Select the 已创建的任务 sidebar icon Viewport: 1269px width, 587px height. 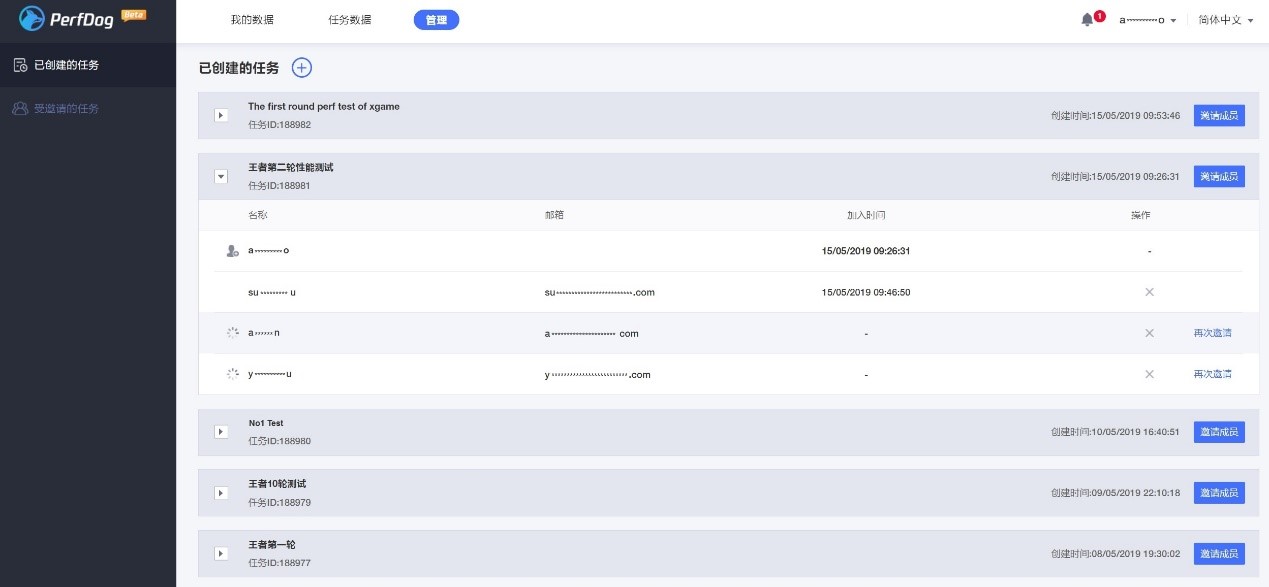18,66
